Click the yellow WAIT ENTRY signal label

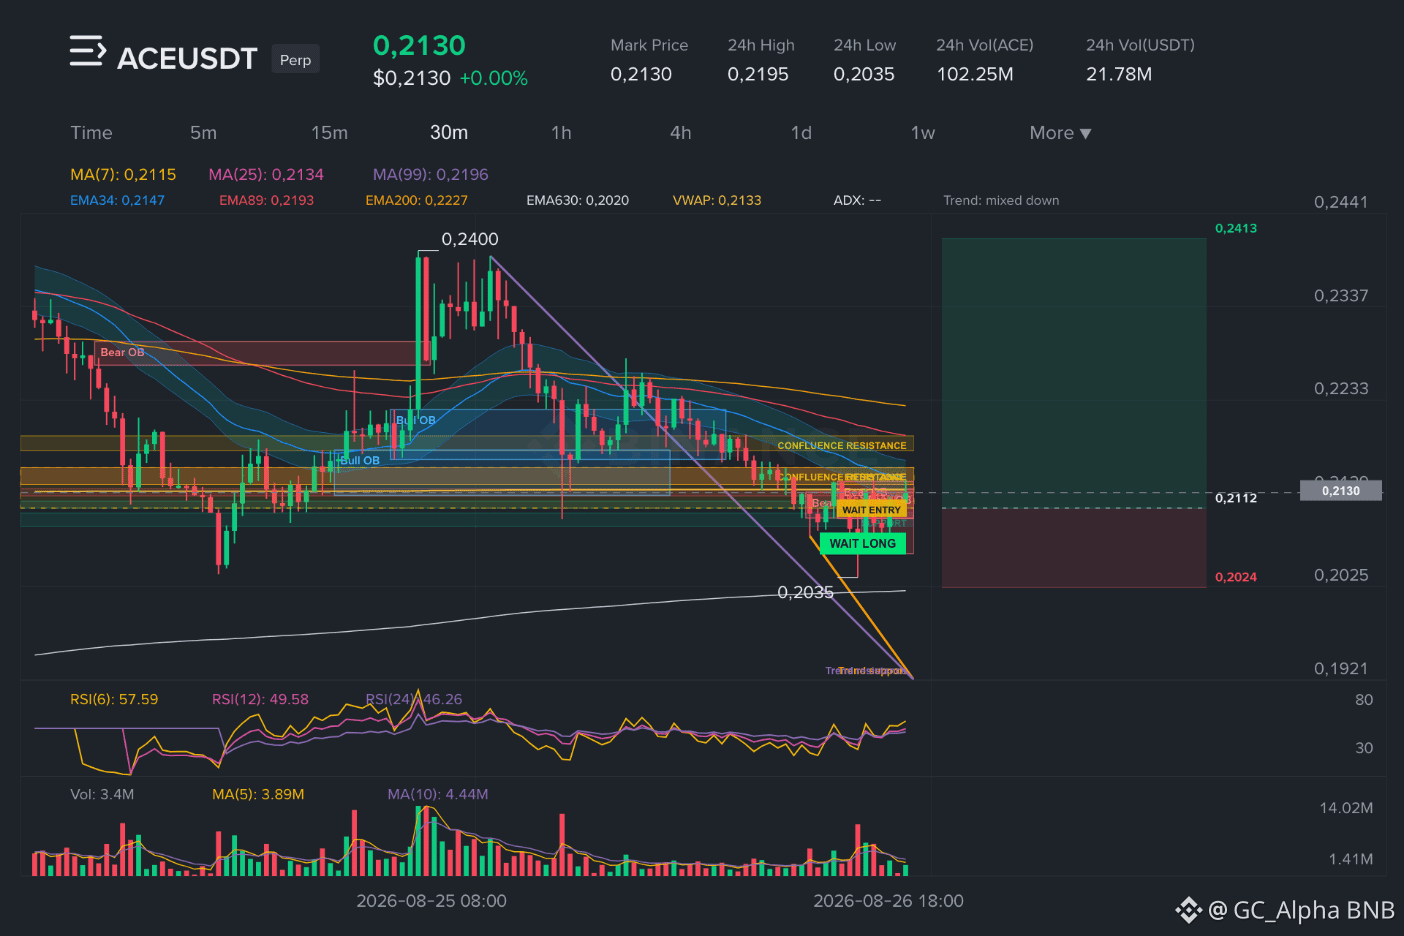[871, 510]
